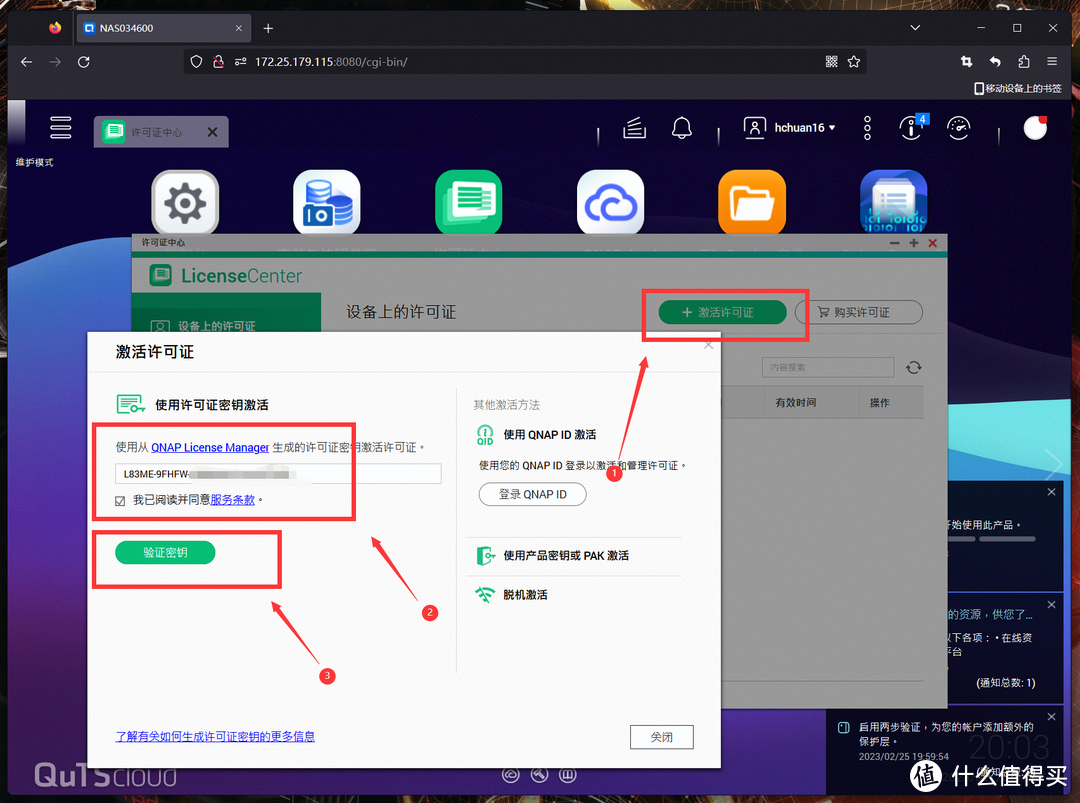The height and width of the screenshot is (803, 1080).
Task: Open a new Firefox tab
Action: 269,28
